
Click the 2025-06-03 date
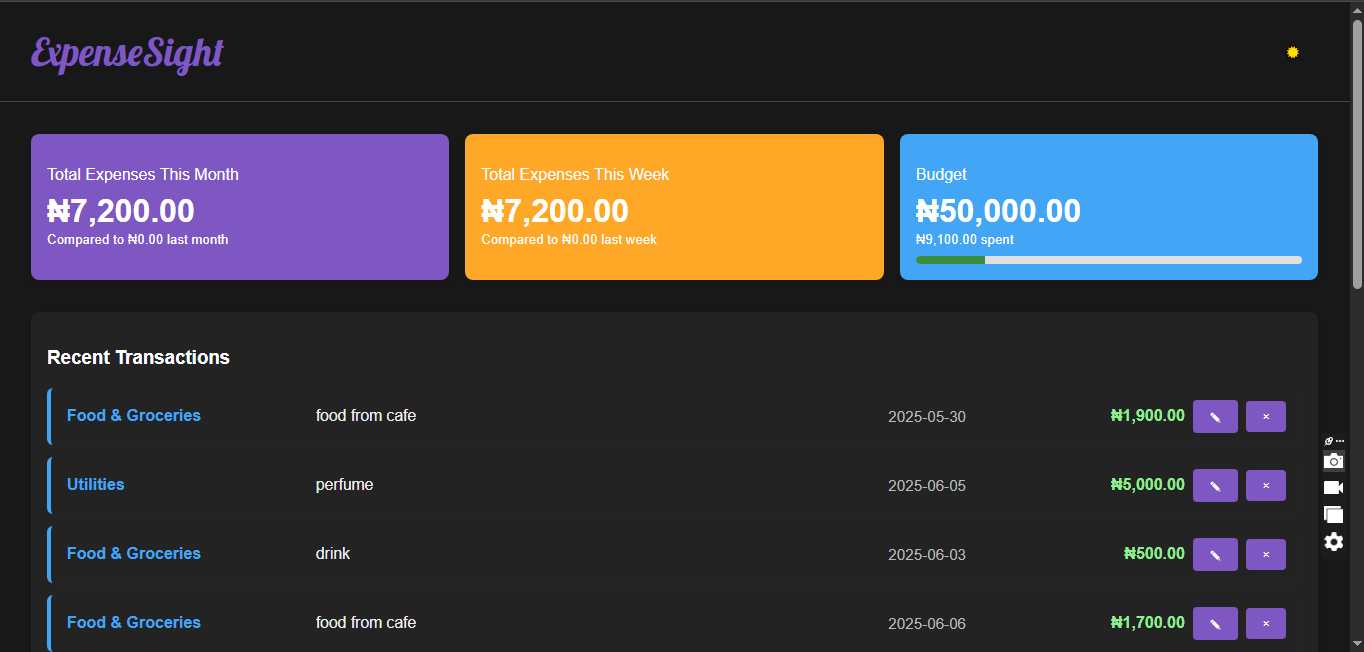927,555
